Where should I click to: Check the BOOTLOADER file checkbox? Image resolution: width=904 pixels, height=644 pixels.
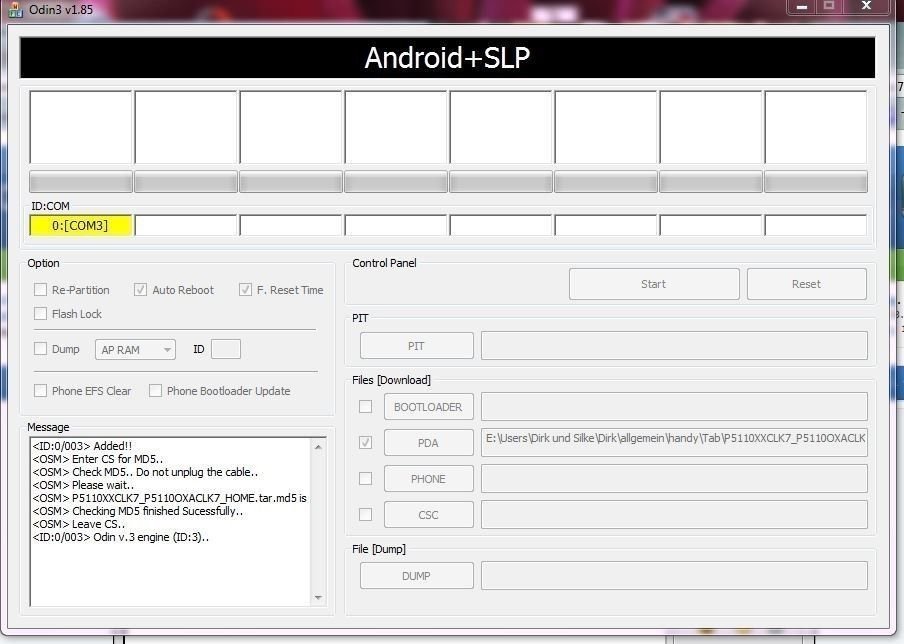pyautogui.click(x=366, y=407)
